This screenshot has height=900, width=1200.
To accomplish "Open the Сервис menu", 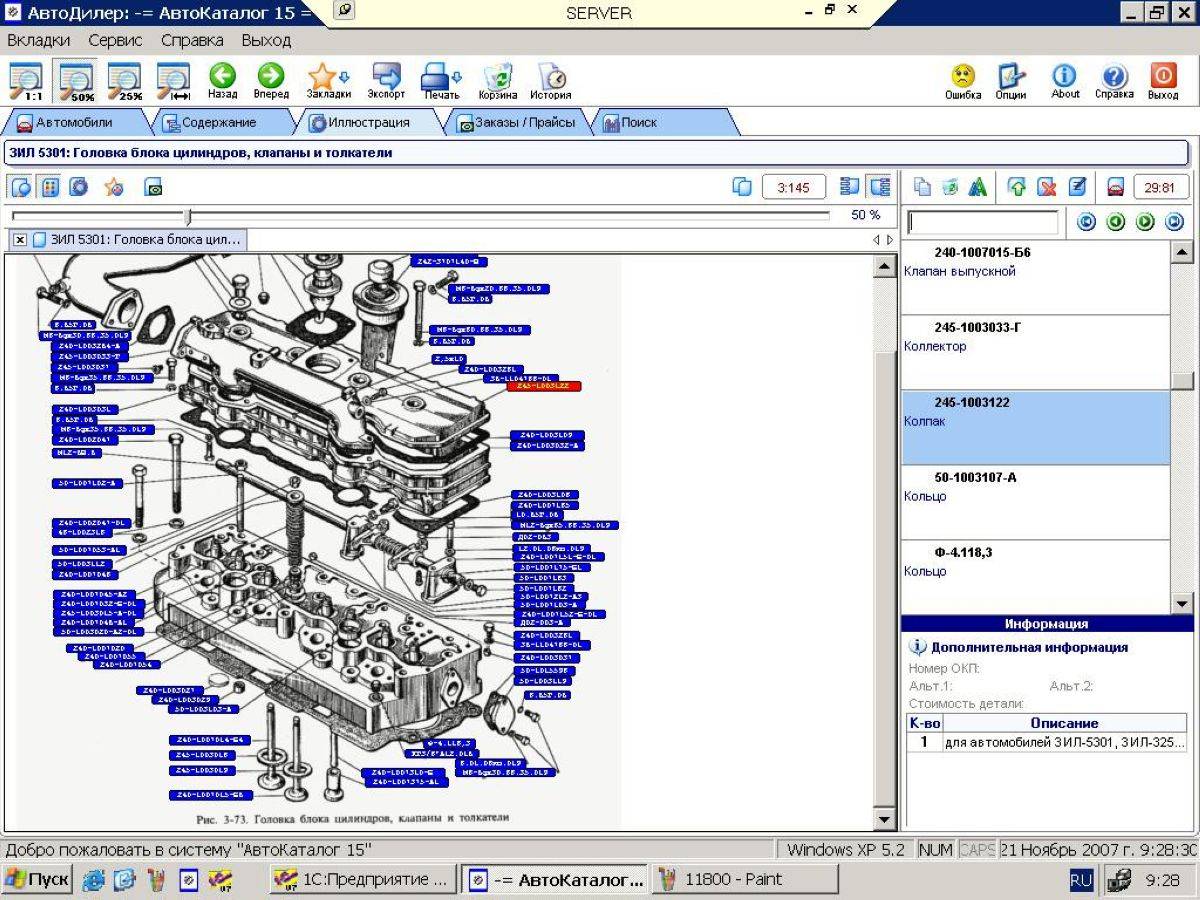I will 115,41.
